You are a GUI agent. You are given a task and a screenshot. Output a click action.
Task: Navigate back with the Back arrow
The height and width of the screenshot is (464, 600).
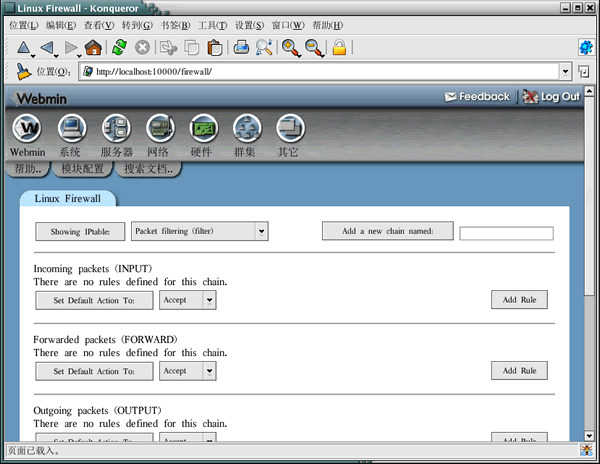tap(47, 48)
